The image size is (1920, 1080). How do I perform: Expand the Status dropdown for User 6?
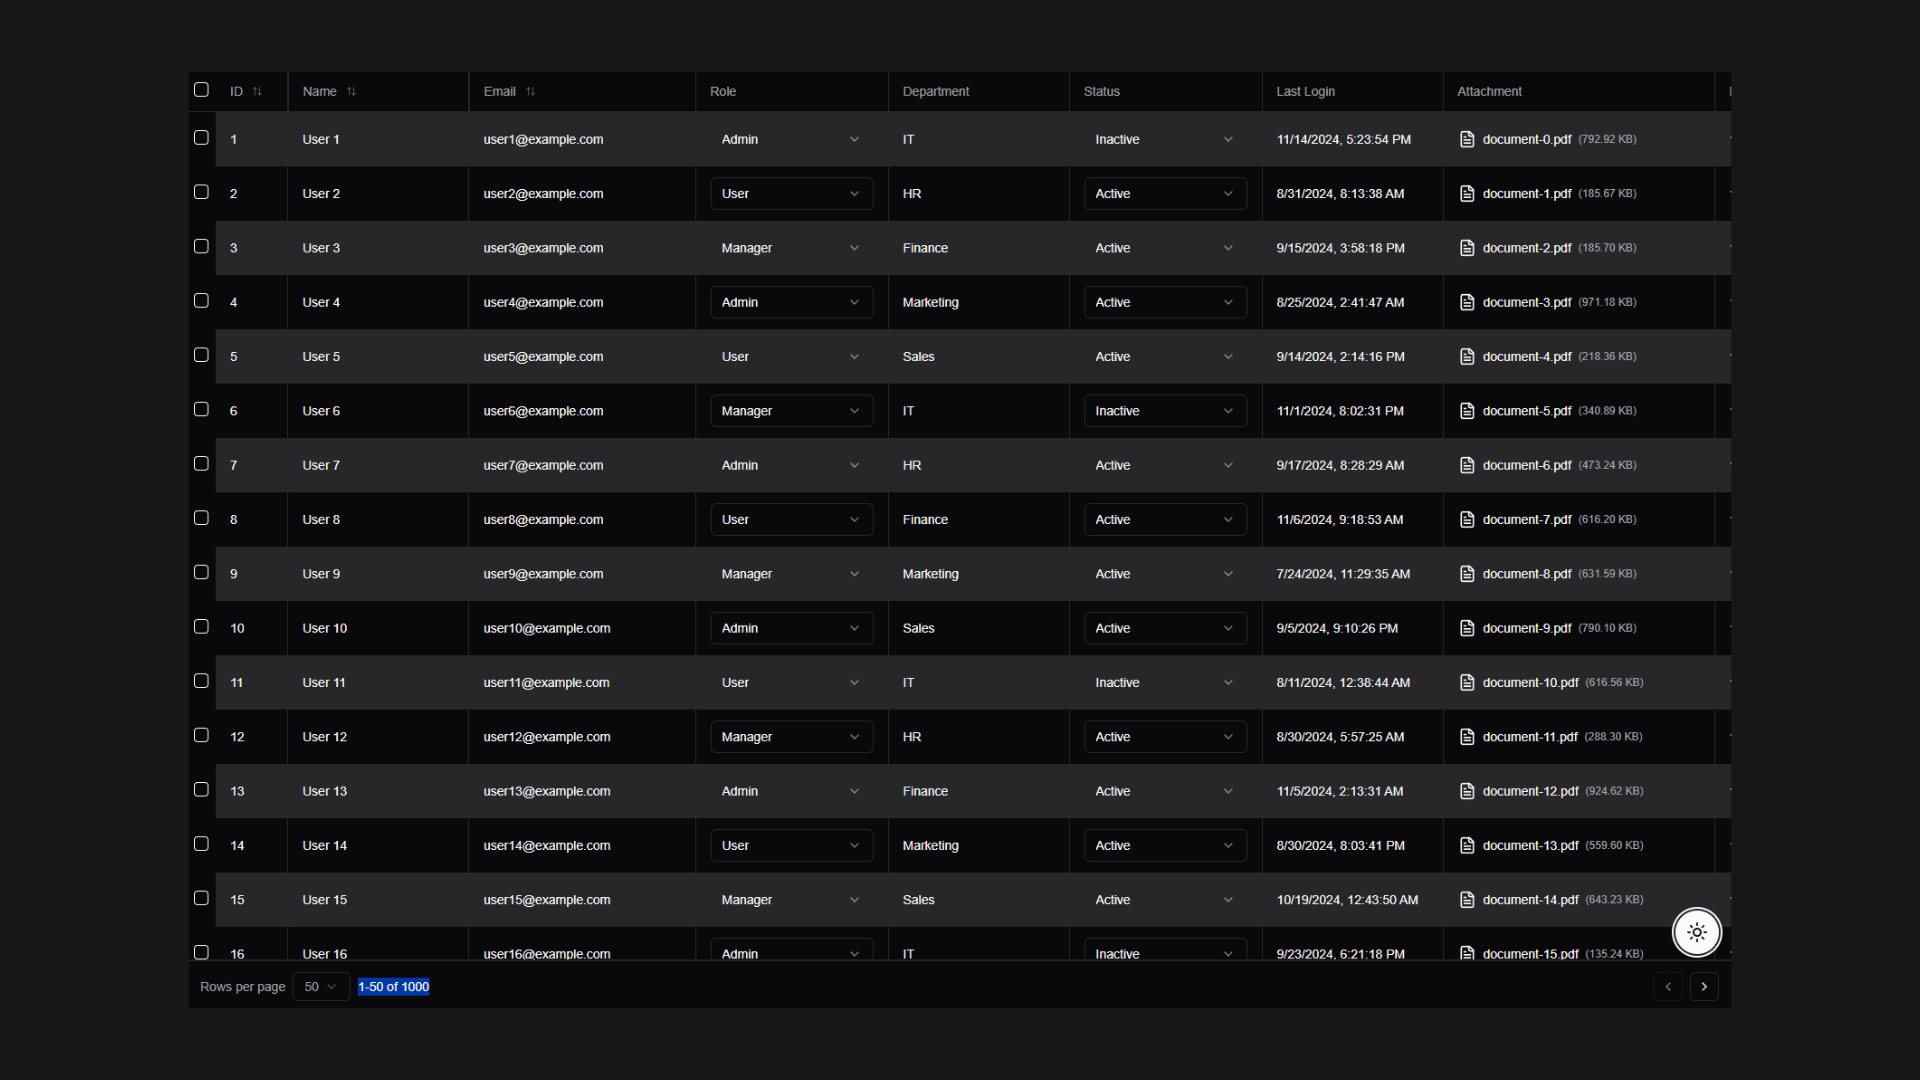coord(1164,411)
